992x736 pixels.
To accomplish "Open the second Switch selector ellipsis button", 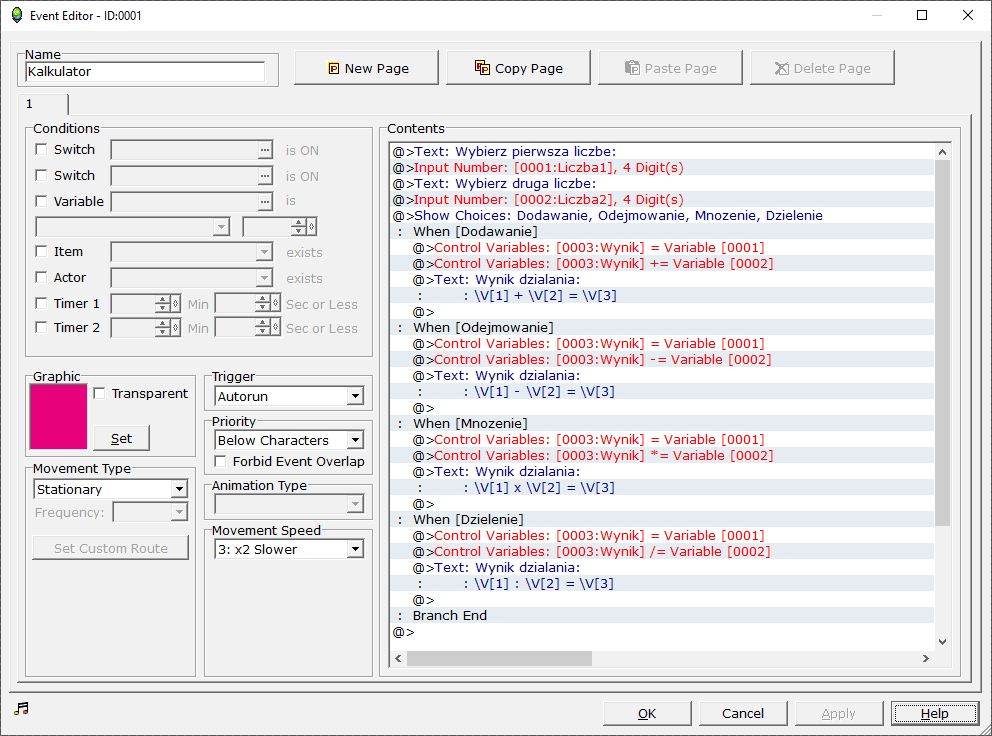I will (265, 176).
